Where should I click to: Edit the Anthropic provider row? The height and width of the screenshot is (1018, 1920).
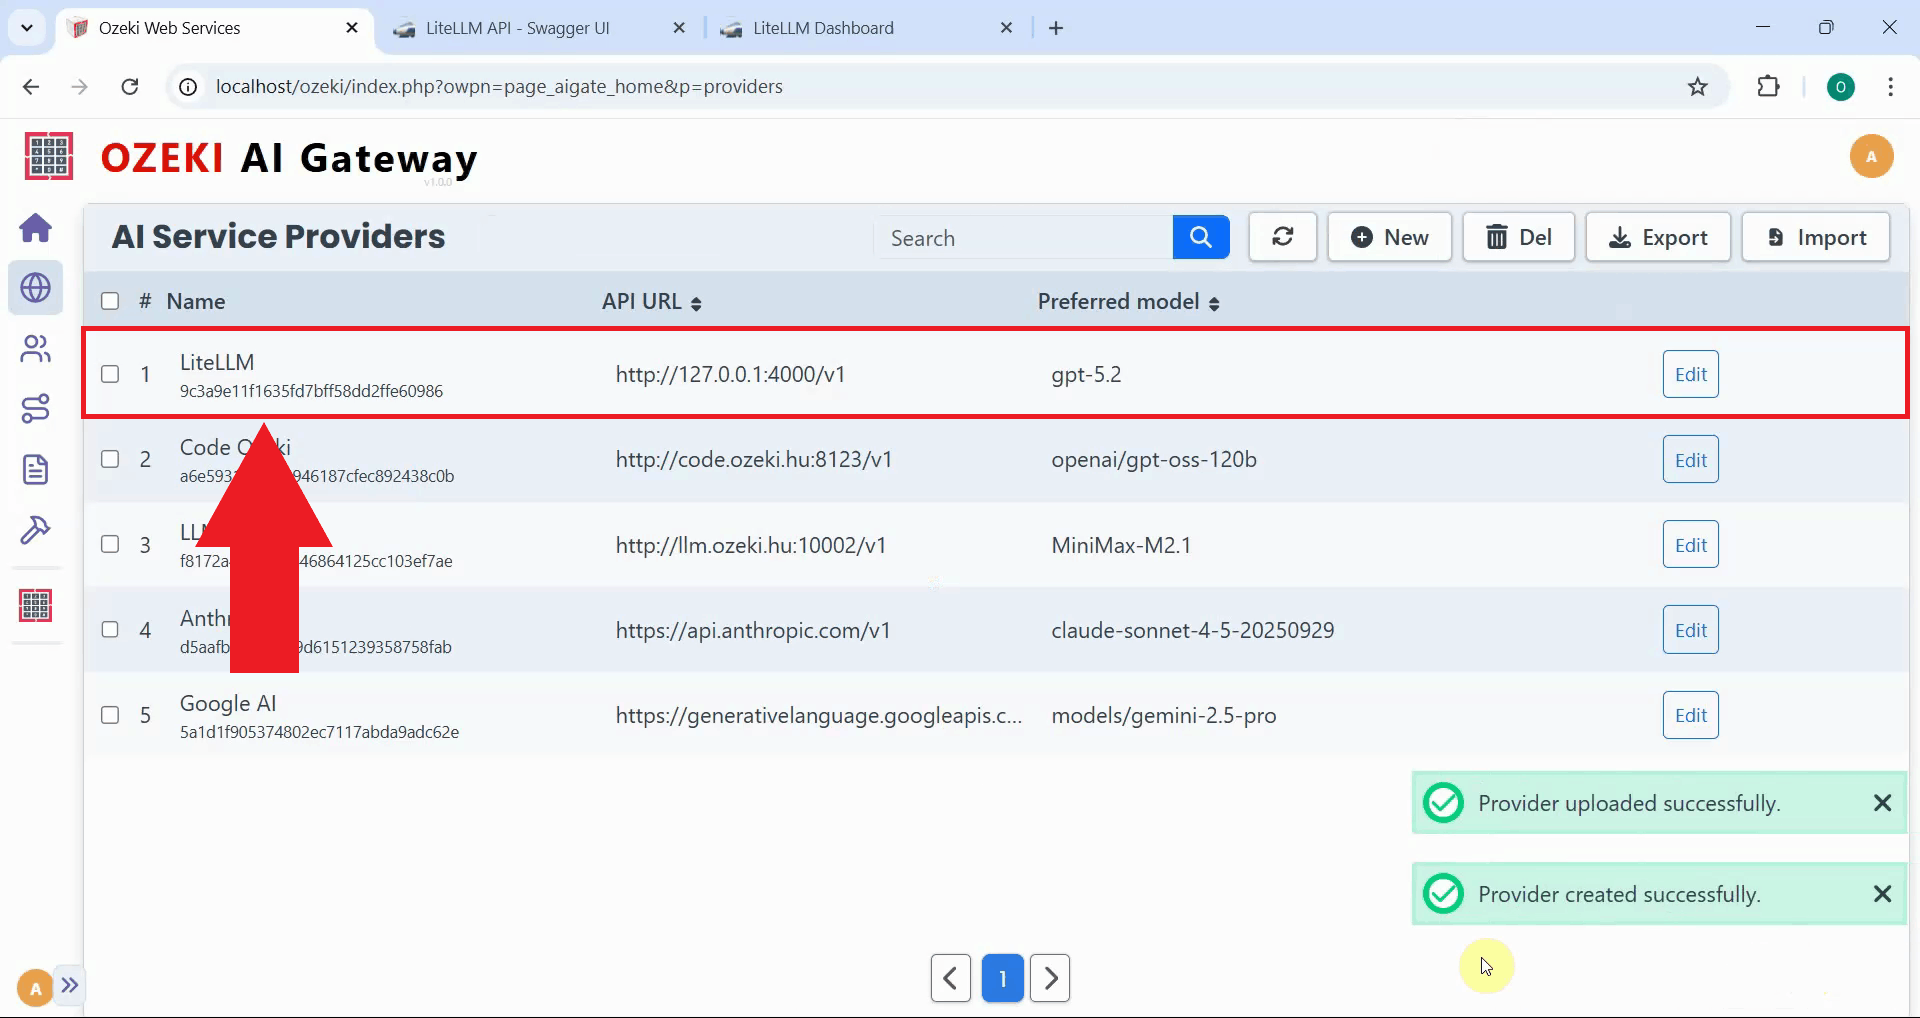[1690, 630]
